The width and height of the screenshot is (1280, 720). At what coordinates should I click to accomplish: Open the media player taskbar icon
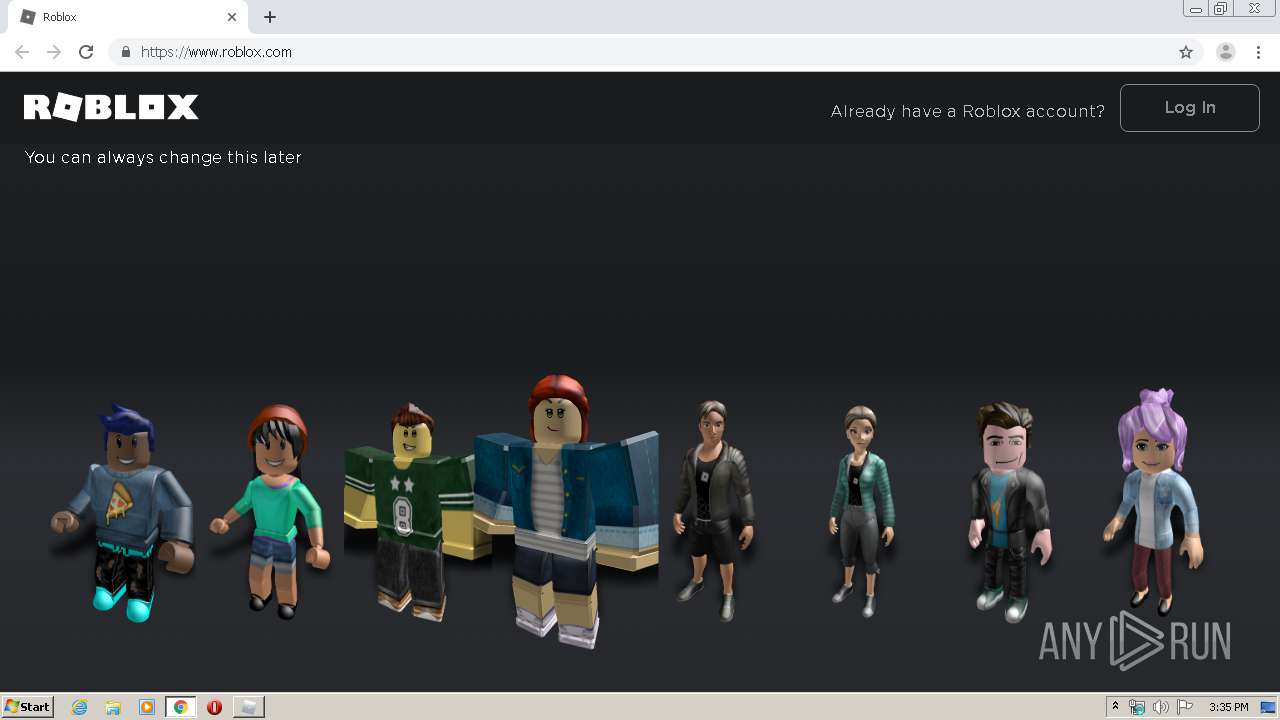click(x=147, y=707)
